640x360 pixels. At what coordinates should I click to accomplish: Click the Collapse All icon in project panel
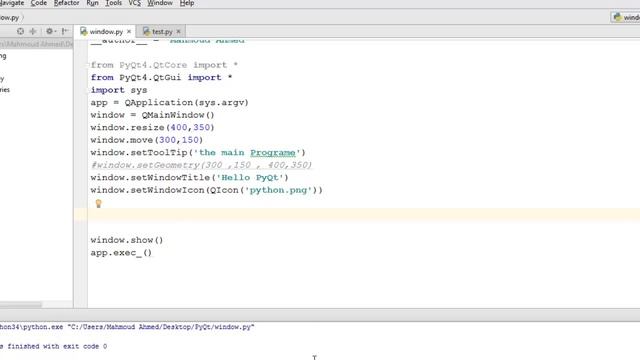(33, 31)
